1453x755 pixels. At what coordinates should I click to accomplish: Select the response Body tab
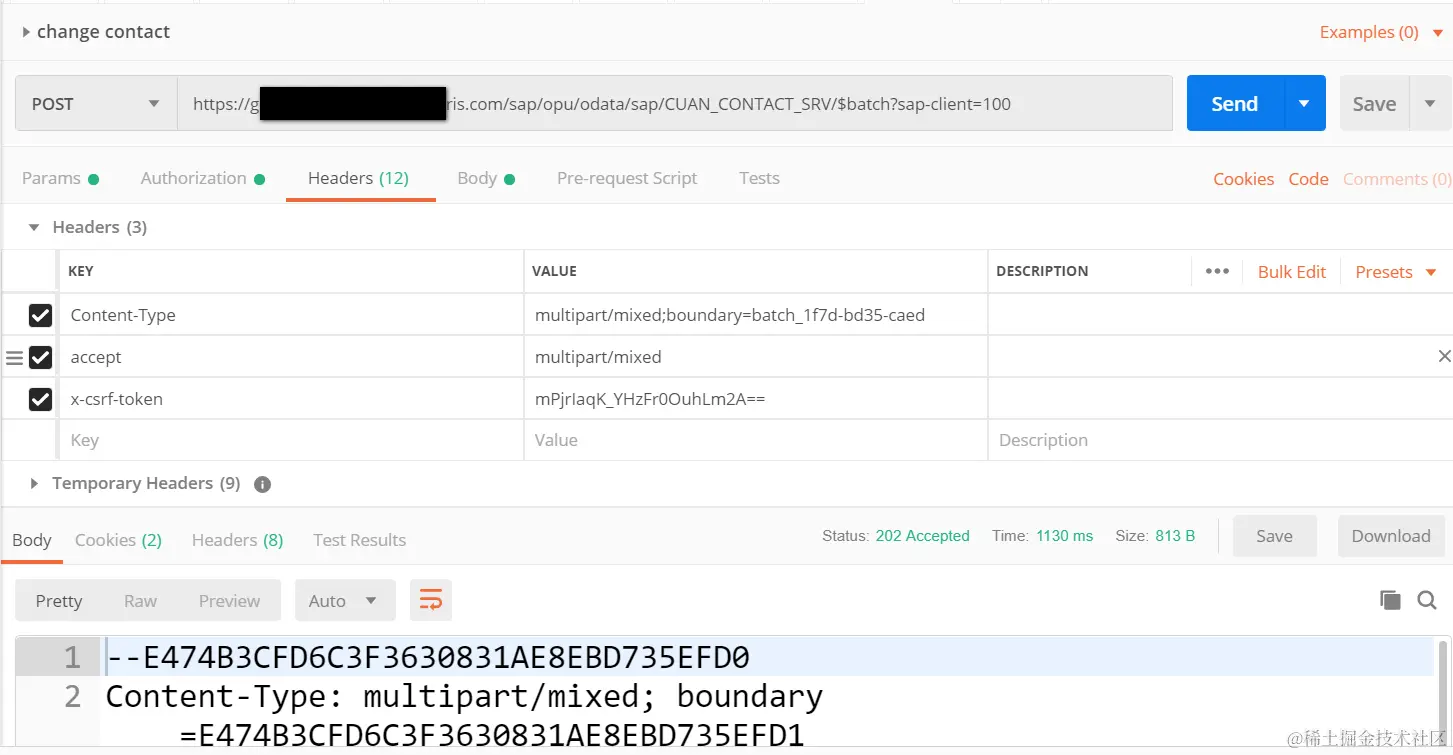32,540
